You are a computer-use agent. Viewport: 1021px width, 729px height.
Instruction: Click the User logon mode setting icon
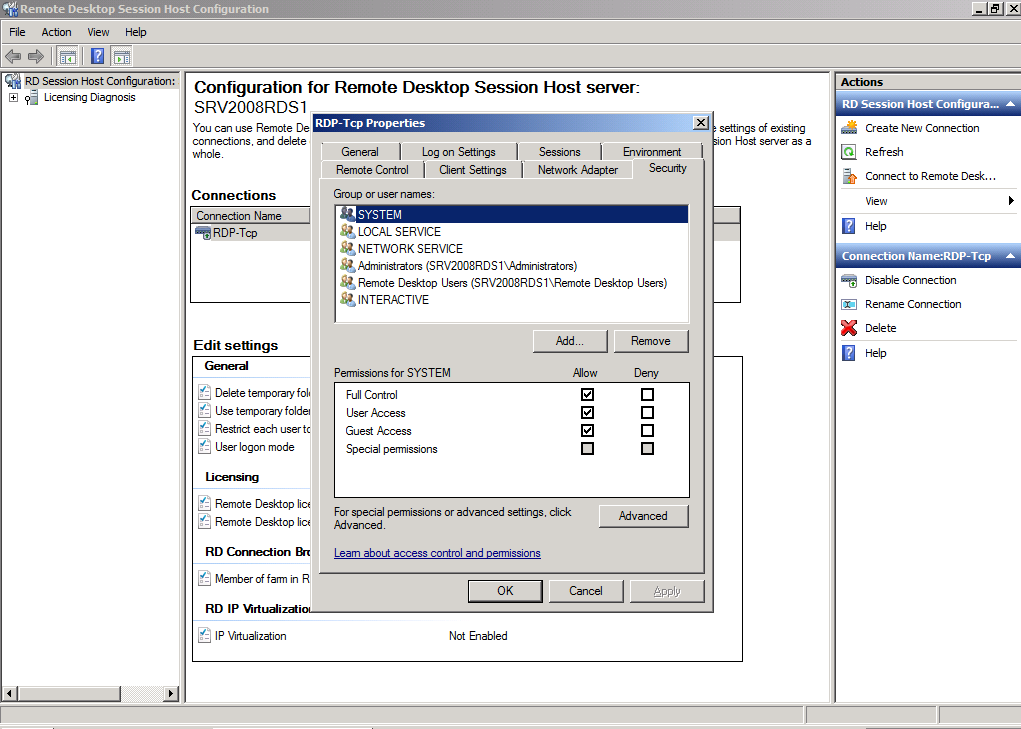click(204, 447)
